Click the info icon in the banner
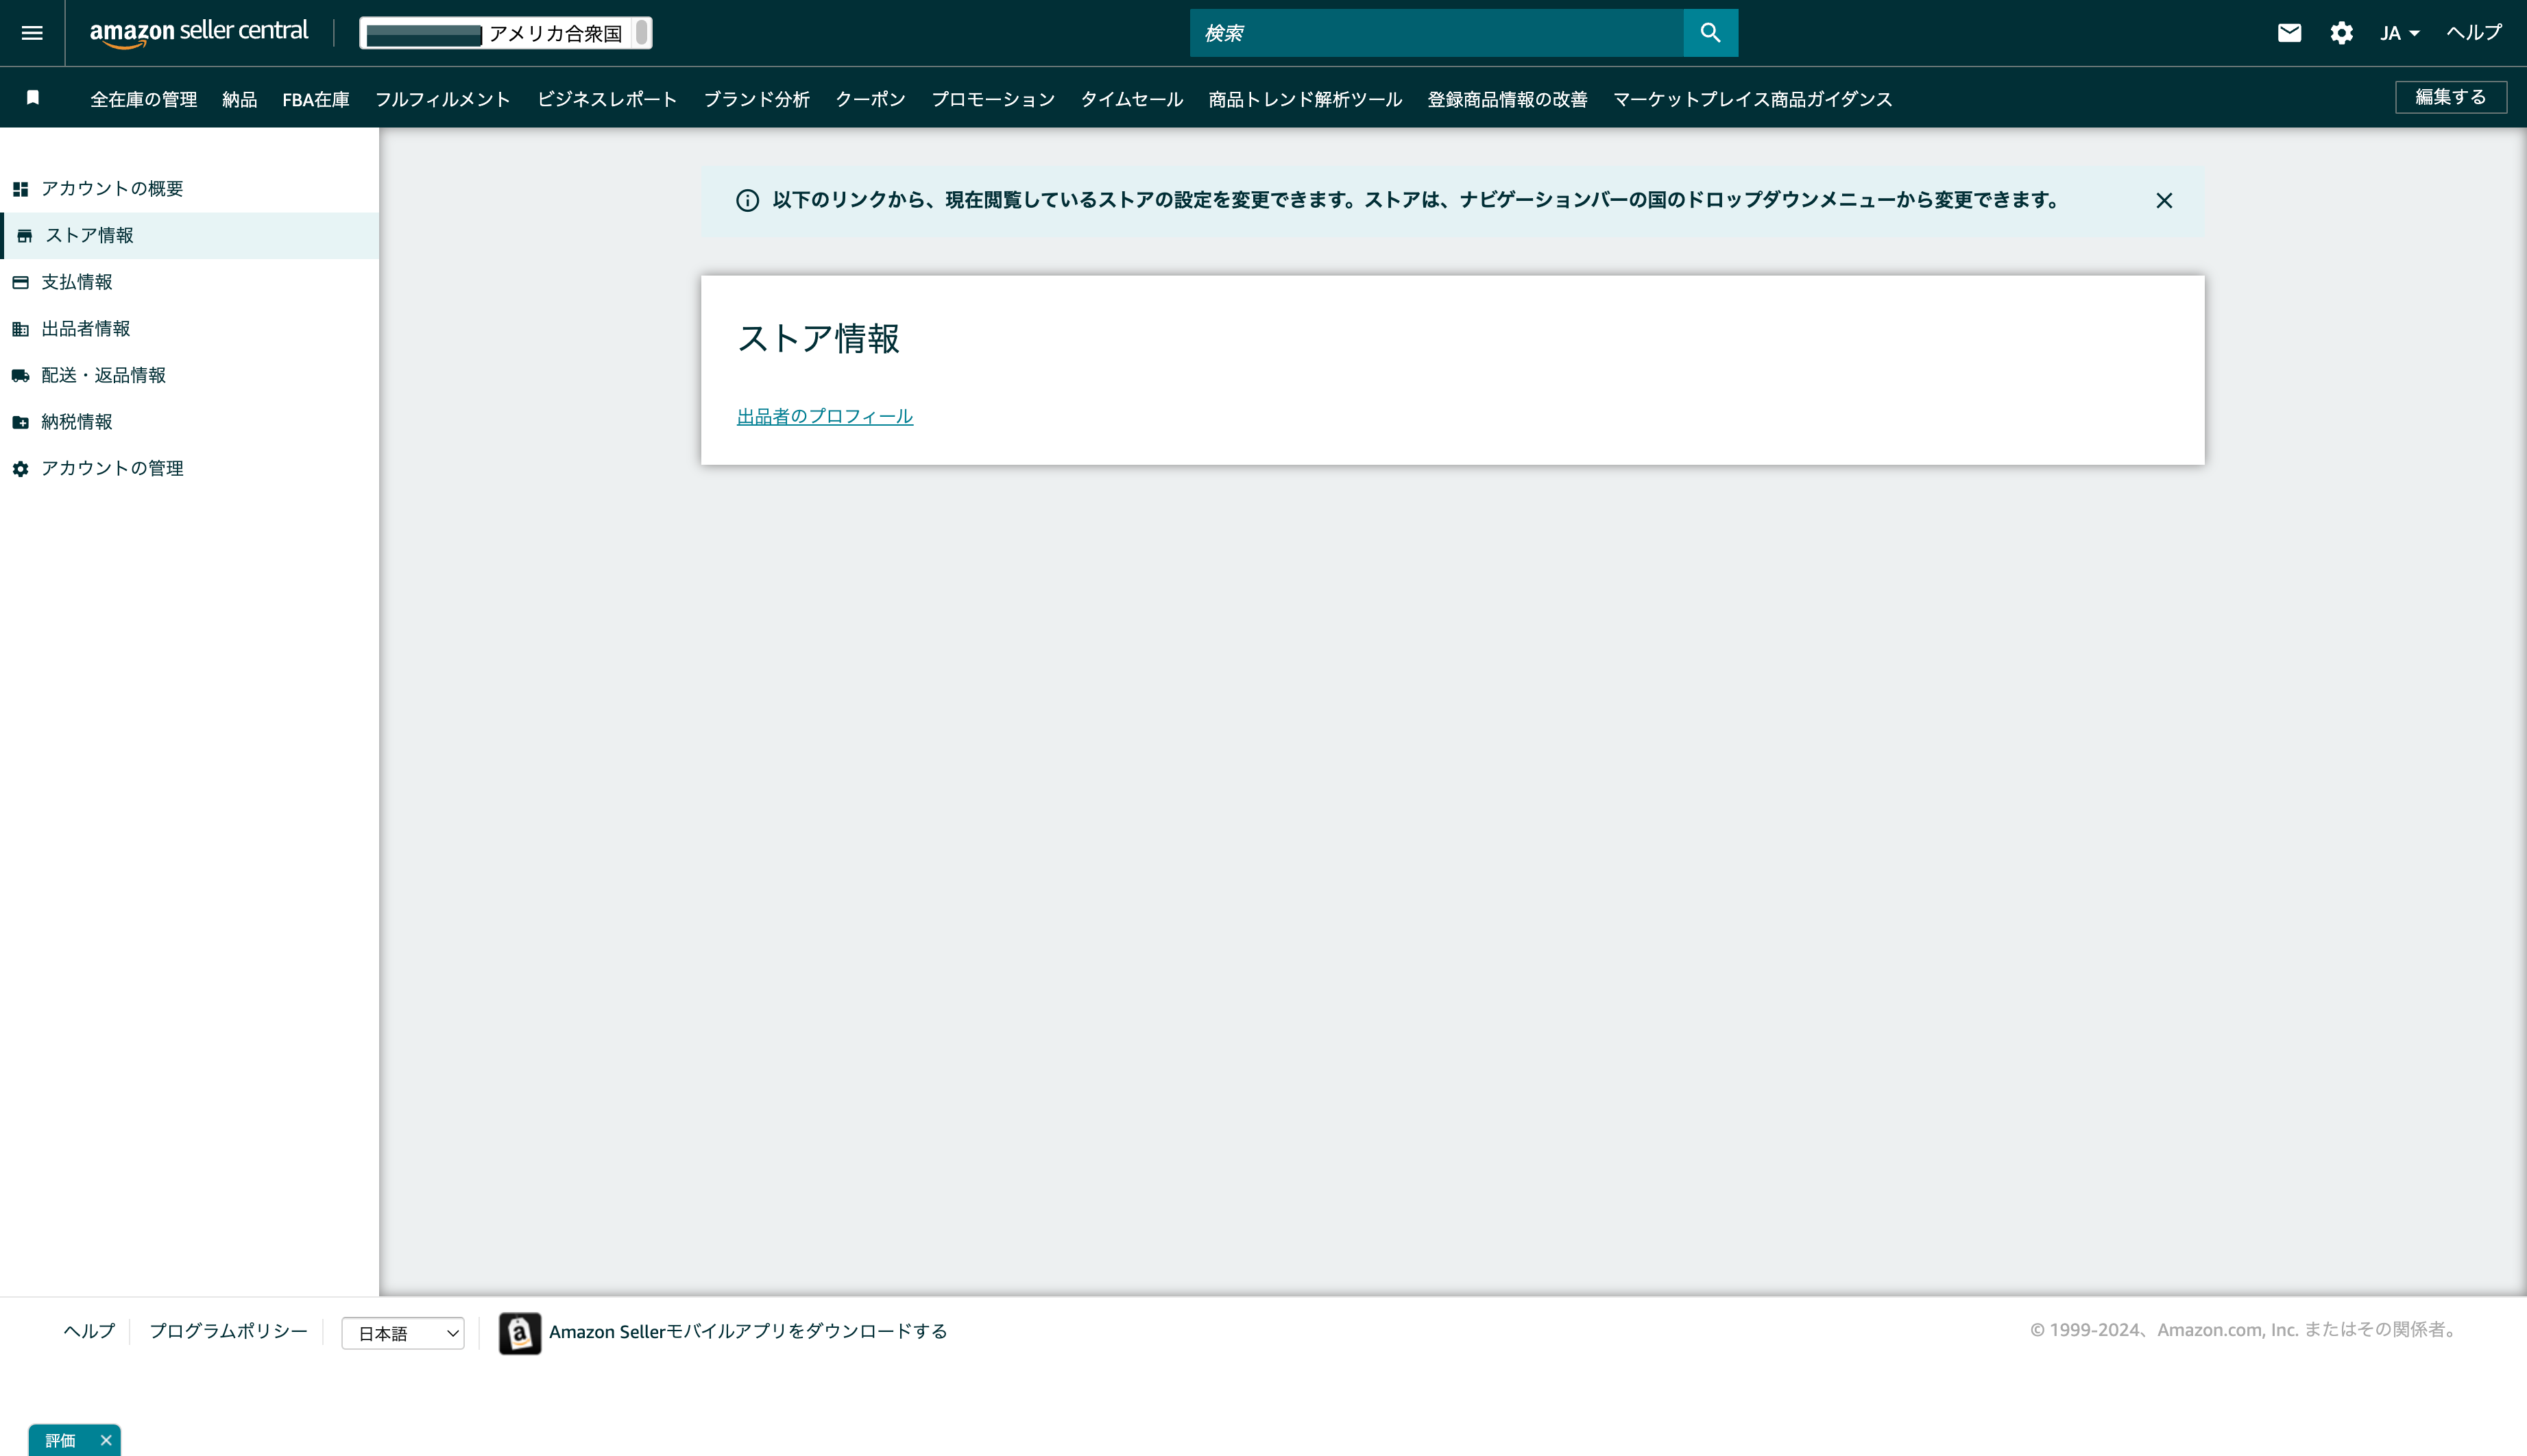This screenshot has height=1456, width=2527. 747,200
